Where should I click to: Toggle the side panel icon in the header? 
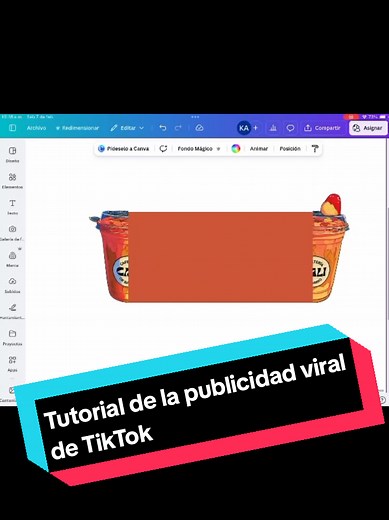[x=12, y=128]
